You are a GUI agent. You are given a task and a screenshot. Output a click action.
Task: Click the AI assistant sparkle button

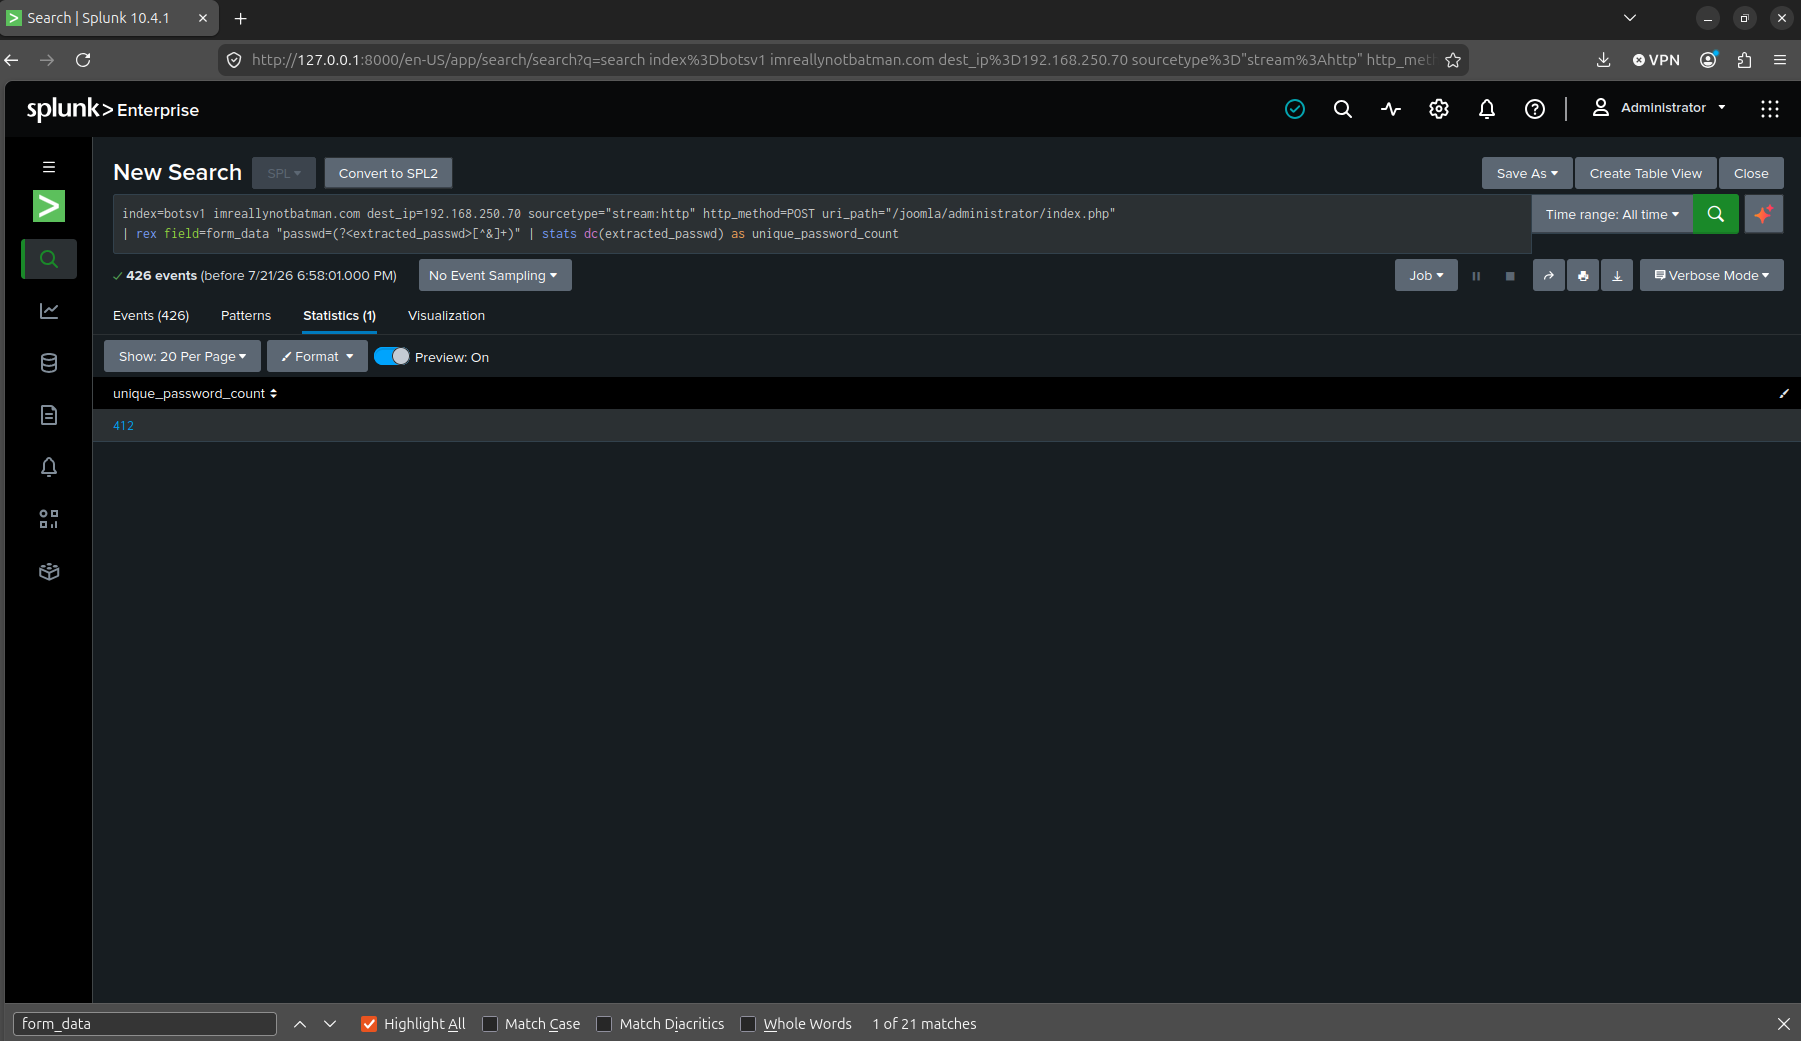pos(1764,214)
